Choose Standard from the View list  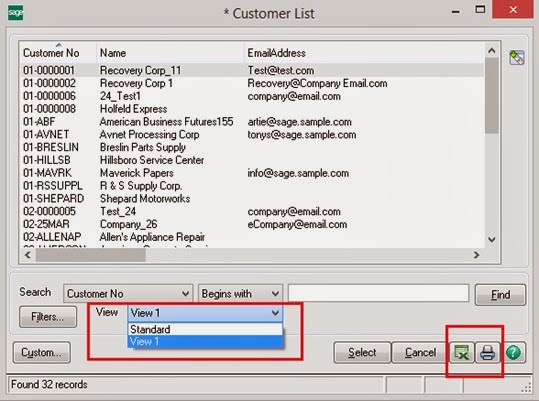click(x=205, y=329)
